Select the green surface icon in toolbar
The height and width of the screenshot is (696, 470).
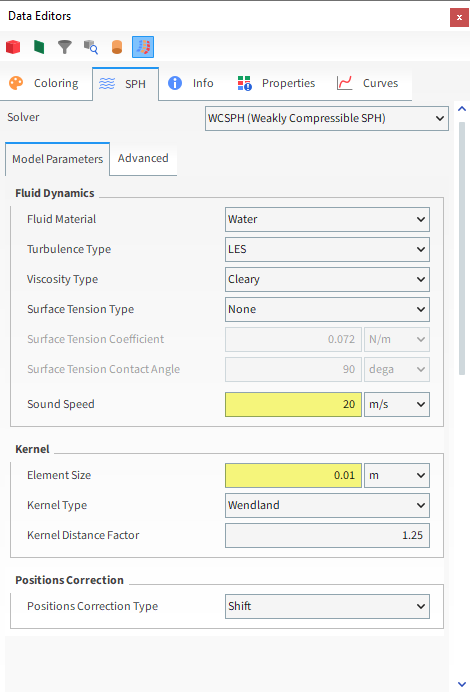coord(39,47)
